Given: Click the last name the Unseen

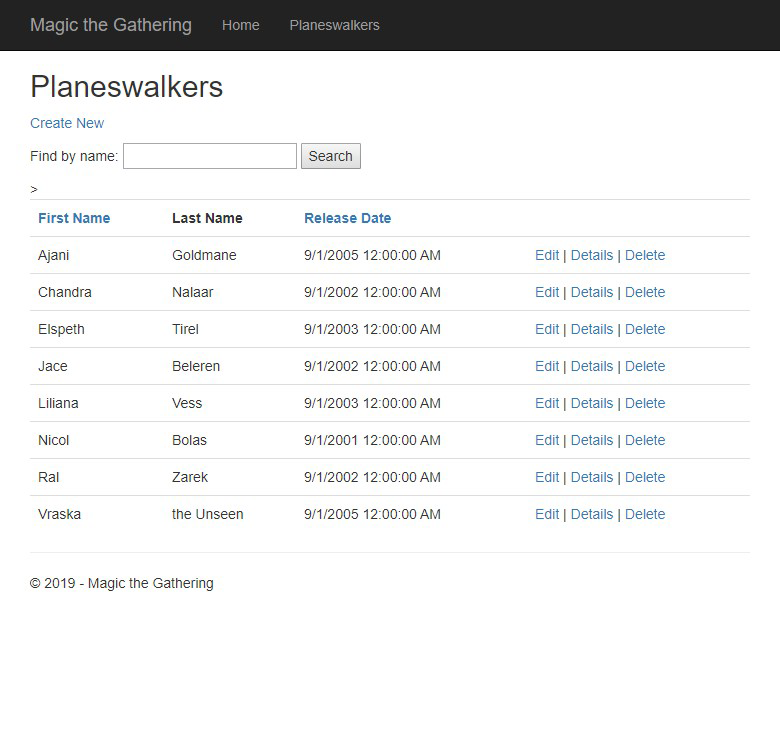Looking at the screenshot, I should pos(207,514).
